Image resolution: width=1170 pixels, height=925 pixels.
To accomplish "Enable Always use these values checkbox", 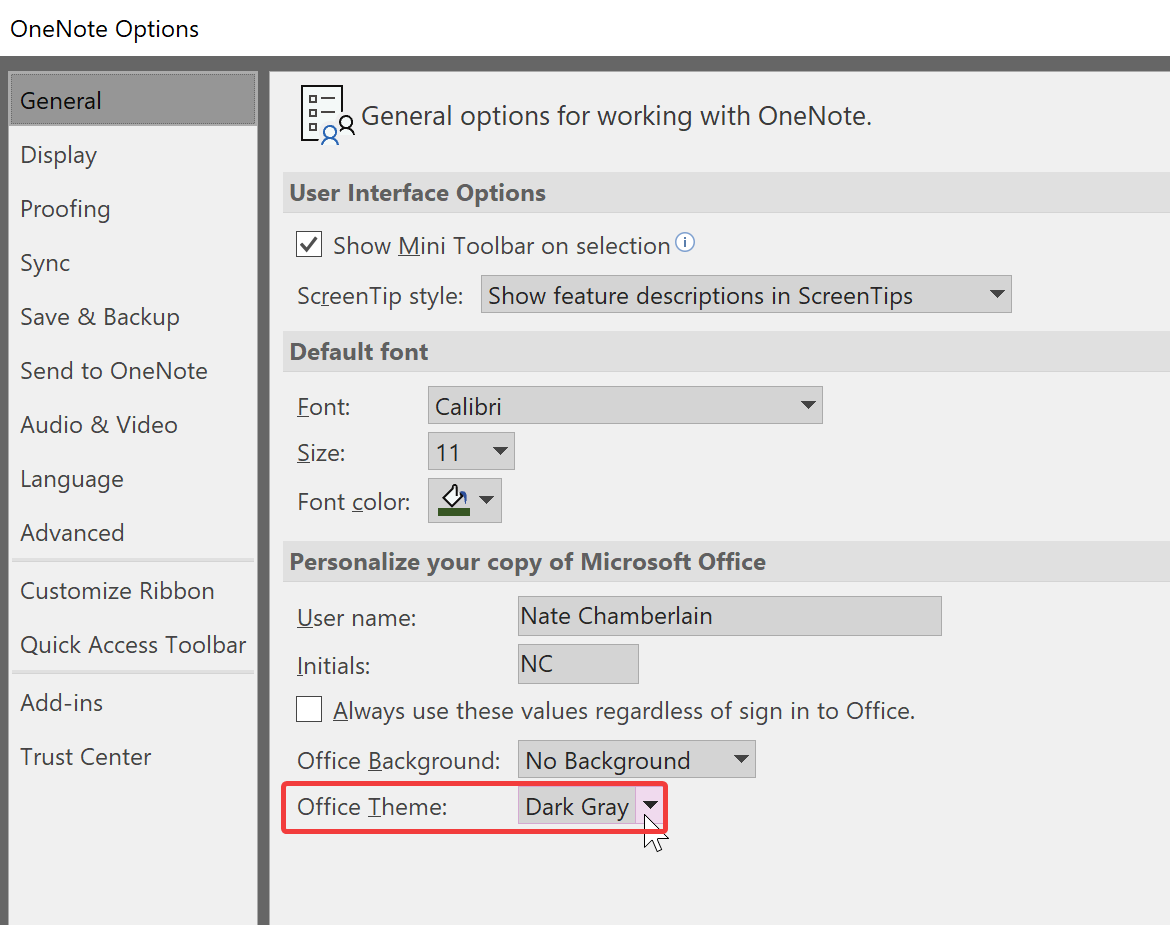I will (x=309, y=709).
